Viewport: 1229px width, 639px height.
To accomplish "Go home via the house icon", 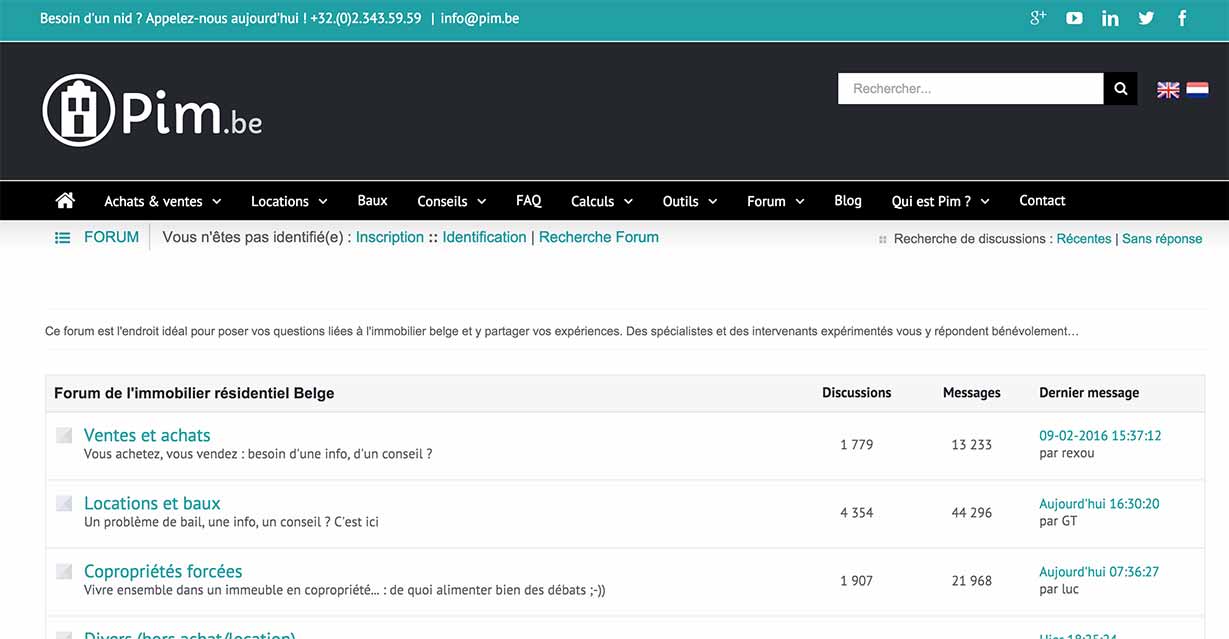I will pyautogui.click(x=65, y=201).
